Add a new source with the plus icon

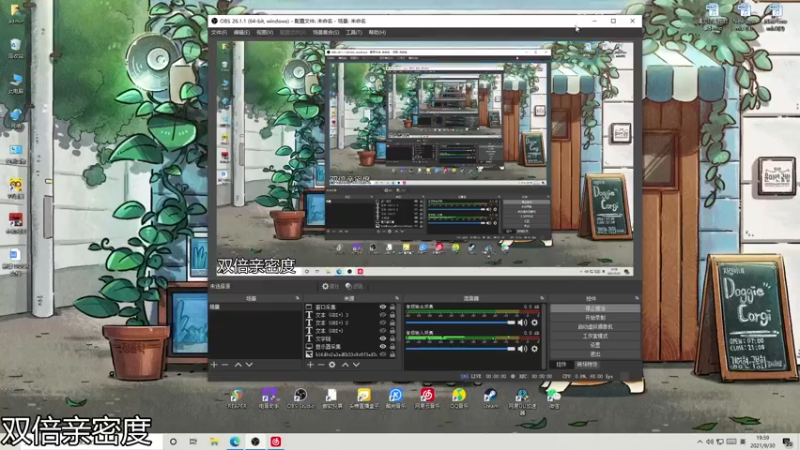(310, 365)
